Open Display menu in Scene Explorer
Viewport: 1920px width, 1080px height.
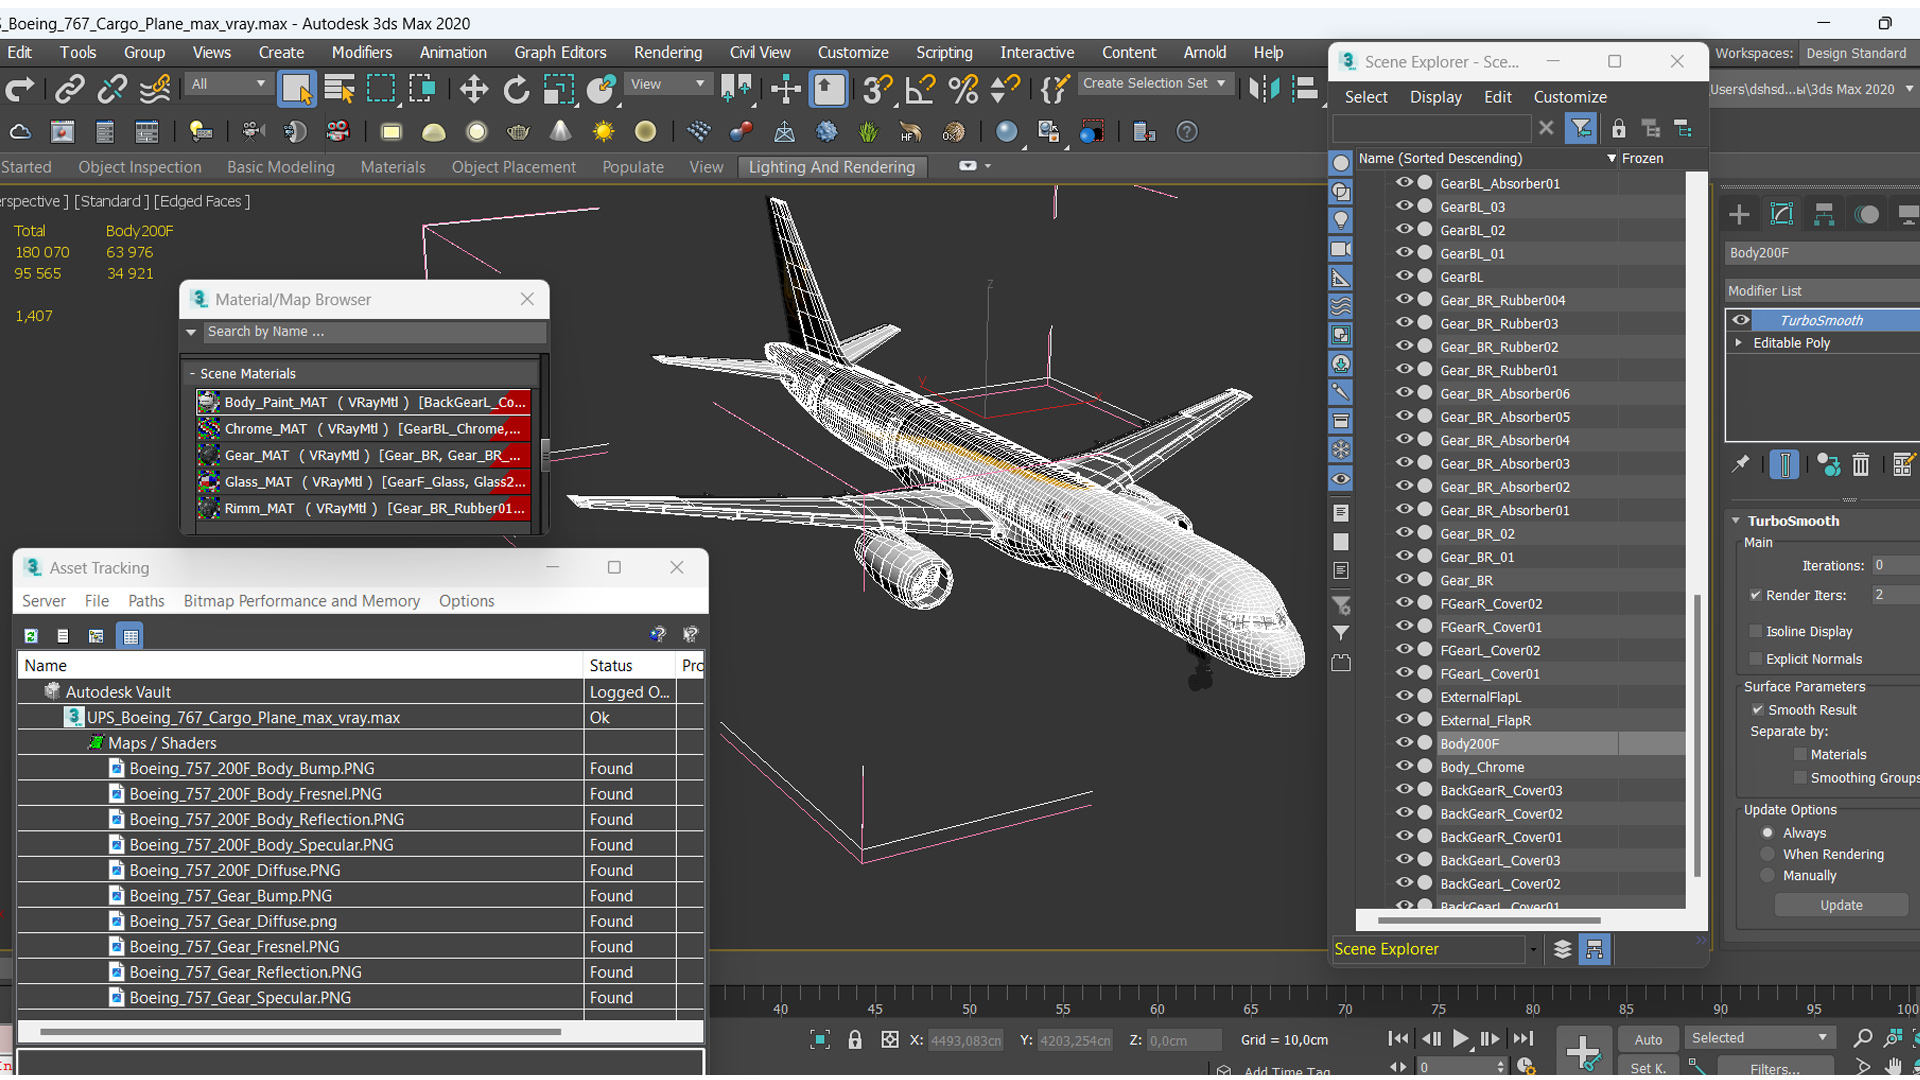(1435, 97)
